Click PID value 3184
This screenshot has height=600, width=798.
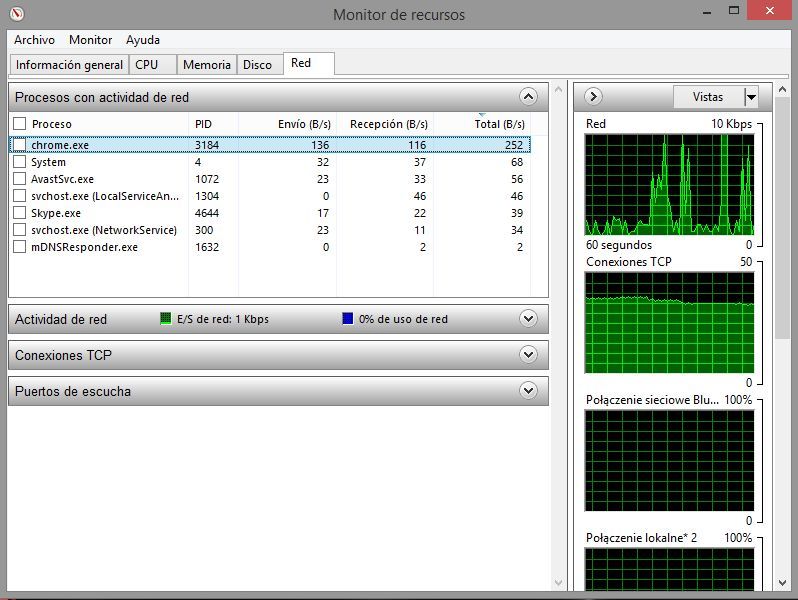[x=207, y=145]
